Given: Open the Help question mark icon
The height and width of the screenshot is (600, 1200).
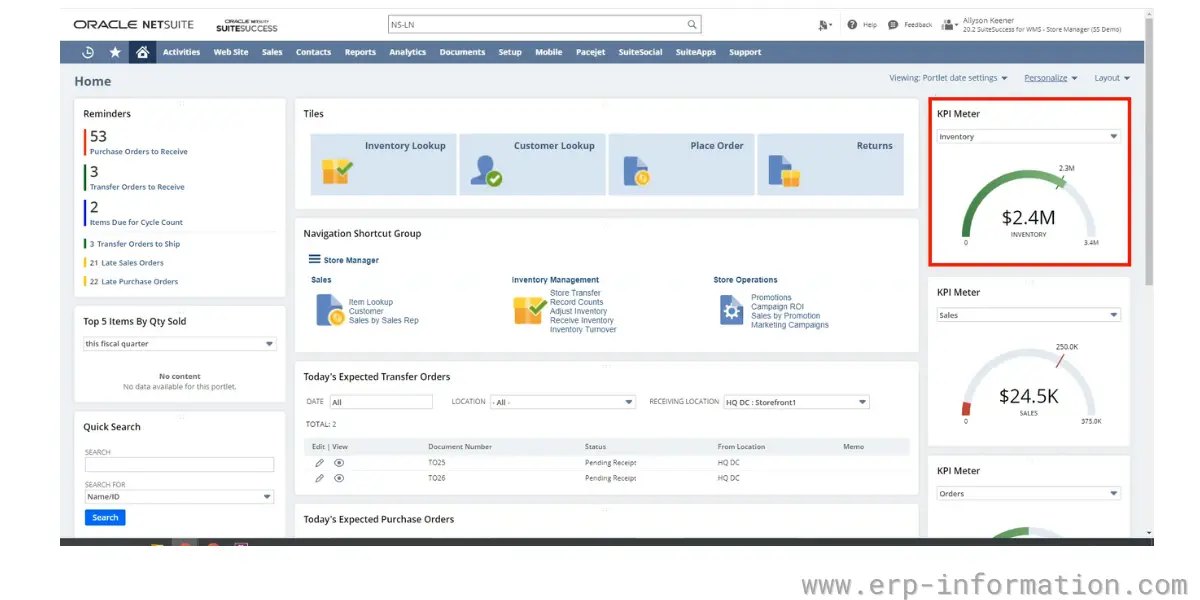Looking at the screenshot, I should click(x=852, y=24).
